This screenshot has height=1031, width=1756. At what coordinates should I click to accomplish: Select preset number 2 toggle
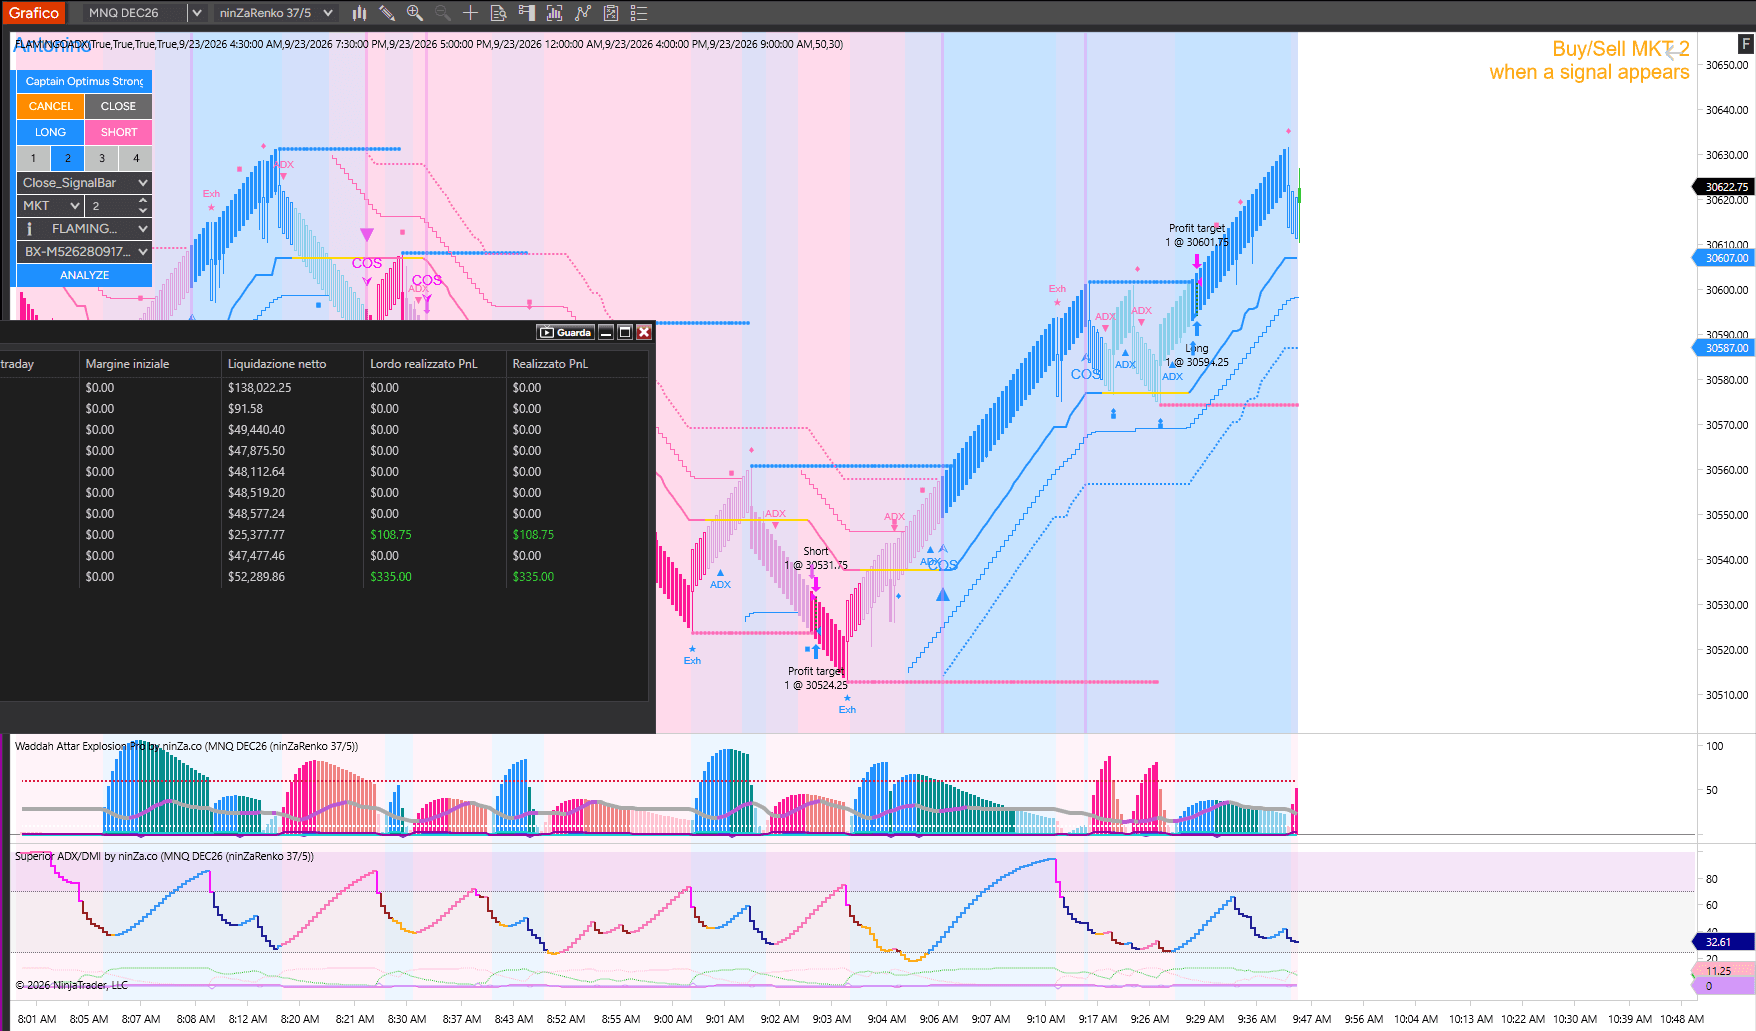(67, 158)
